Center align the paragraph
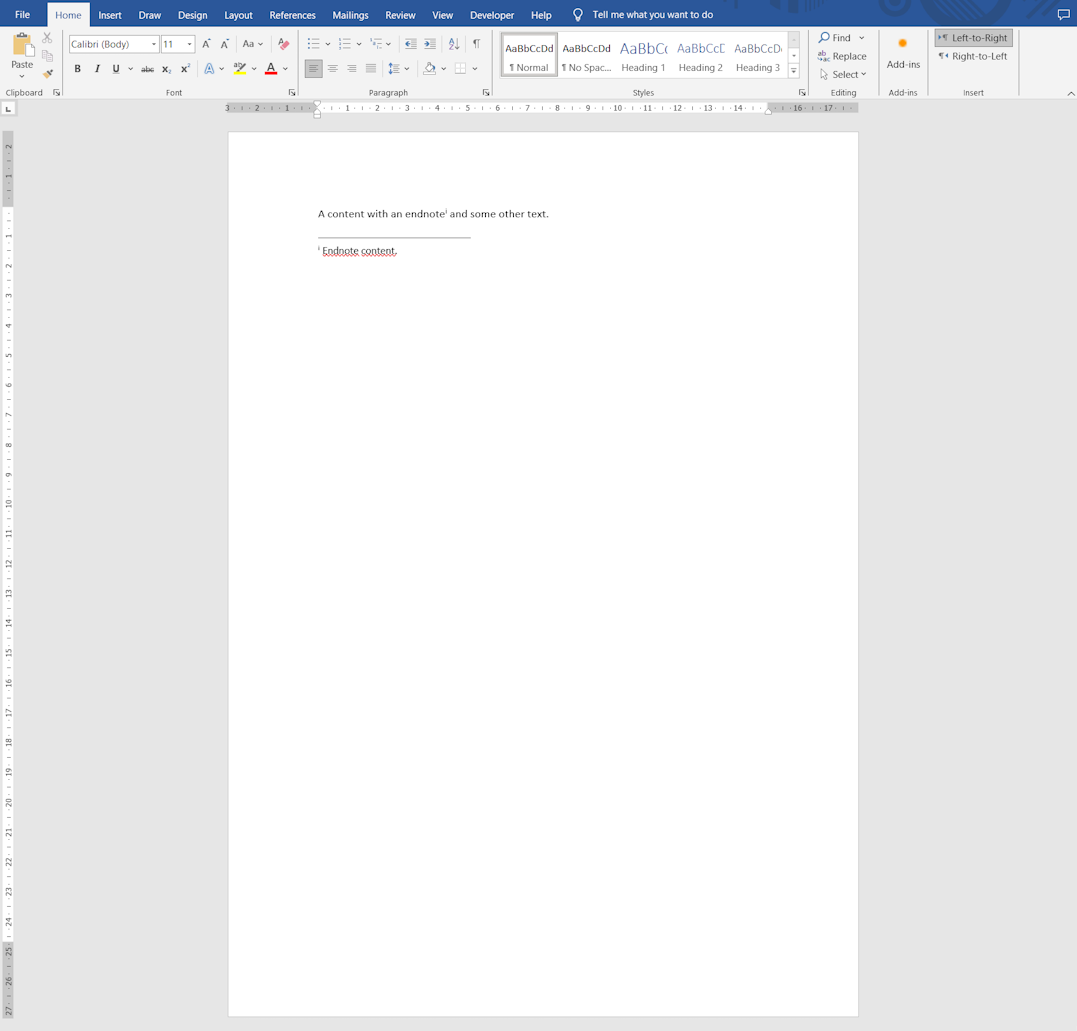Image resolution: width=1077 pixels, height=1031 pixels. tap(332, 69)
